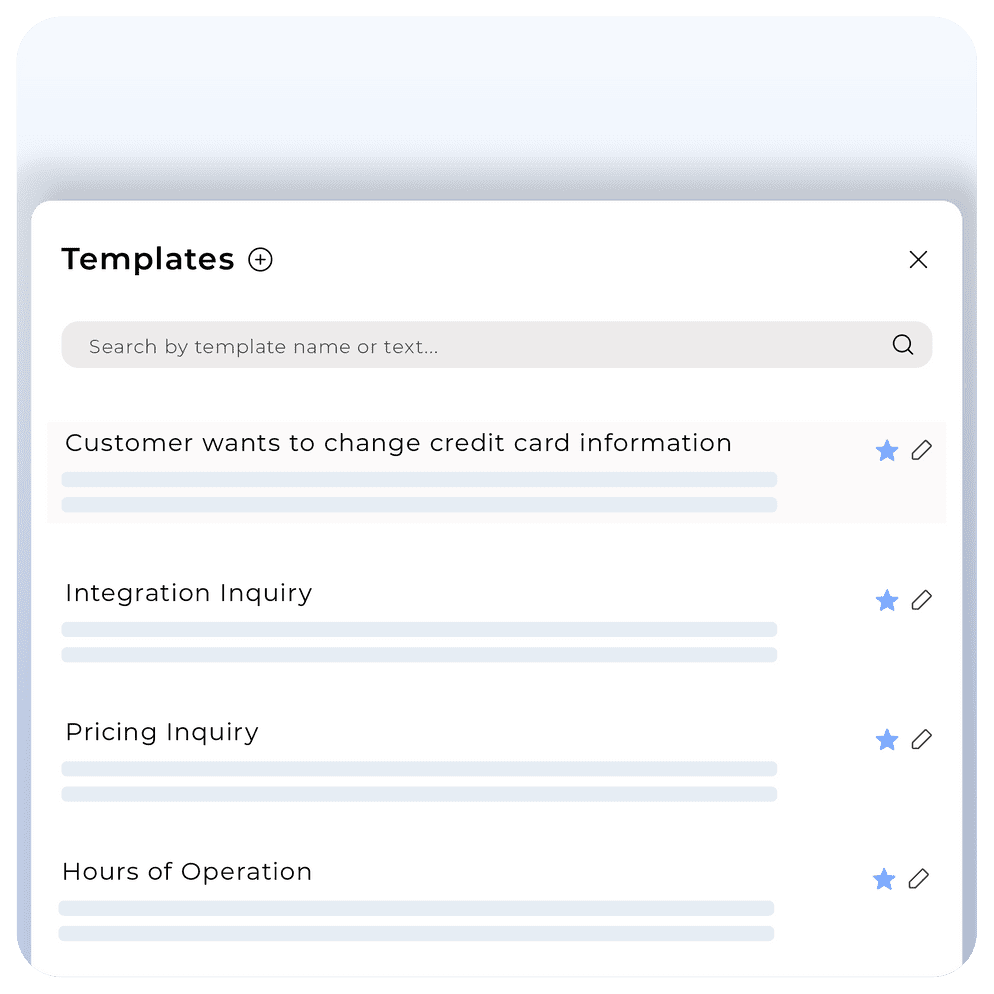Screen dimensions: 994x994
Task: Click the Hours of Operation preview text lines
Action: click(x=416, y=921)
